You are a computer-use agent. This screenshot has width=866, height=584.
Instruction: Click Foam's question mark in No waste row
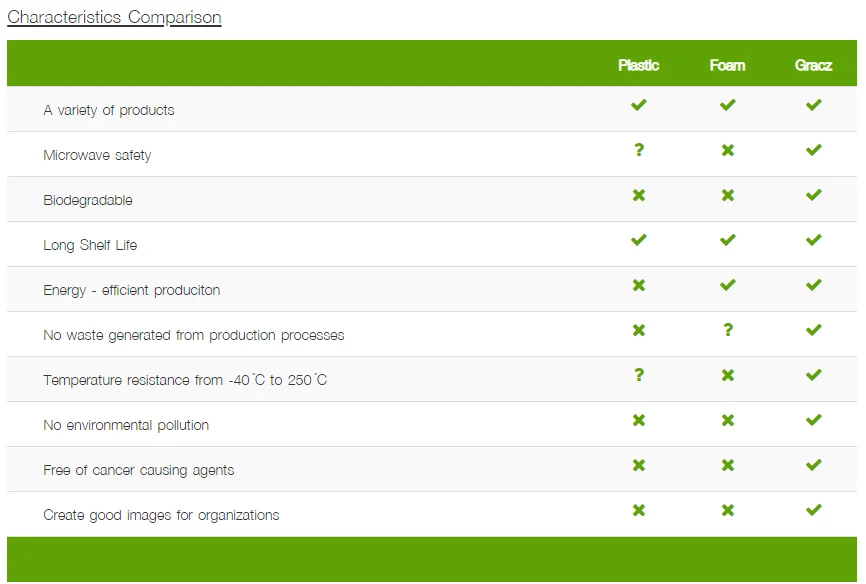tap(727, 330)
